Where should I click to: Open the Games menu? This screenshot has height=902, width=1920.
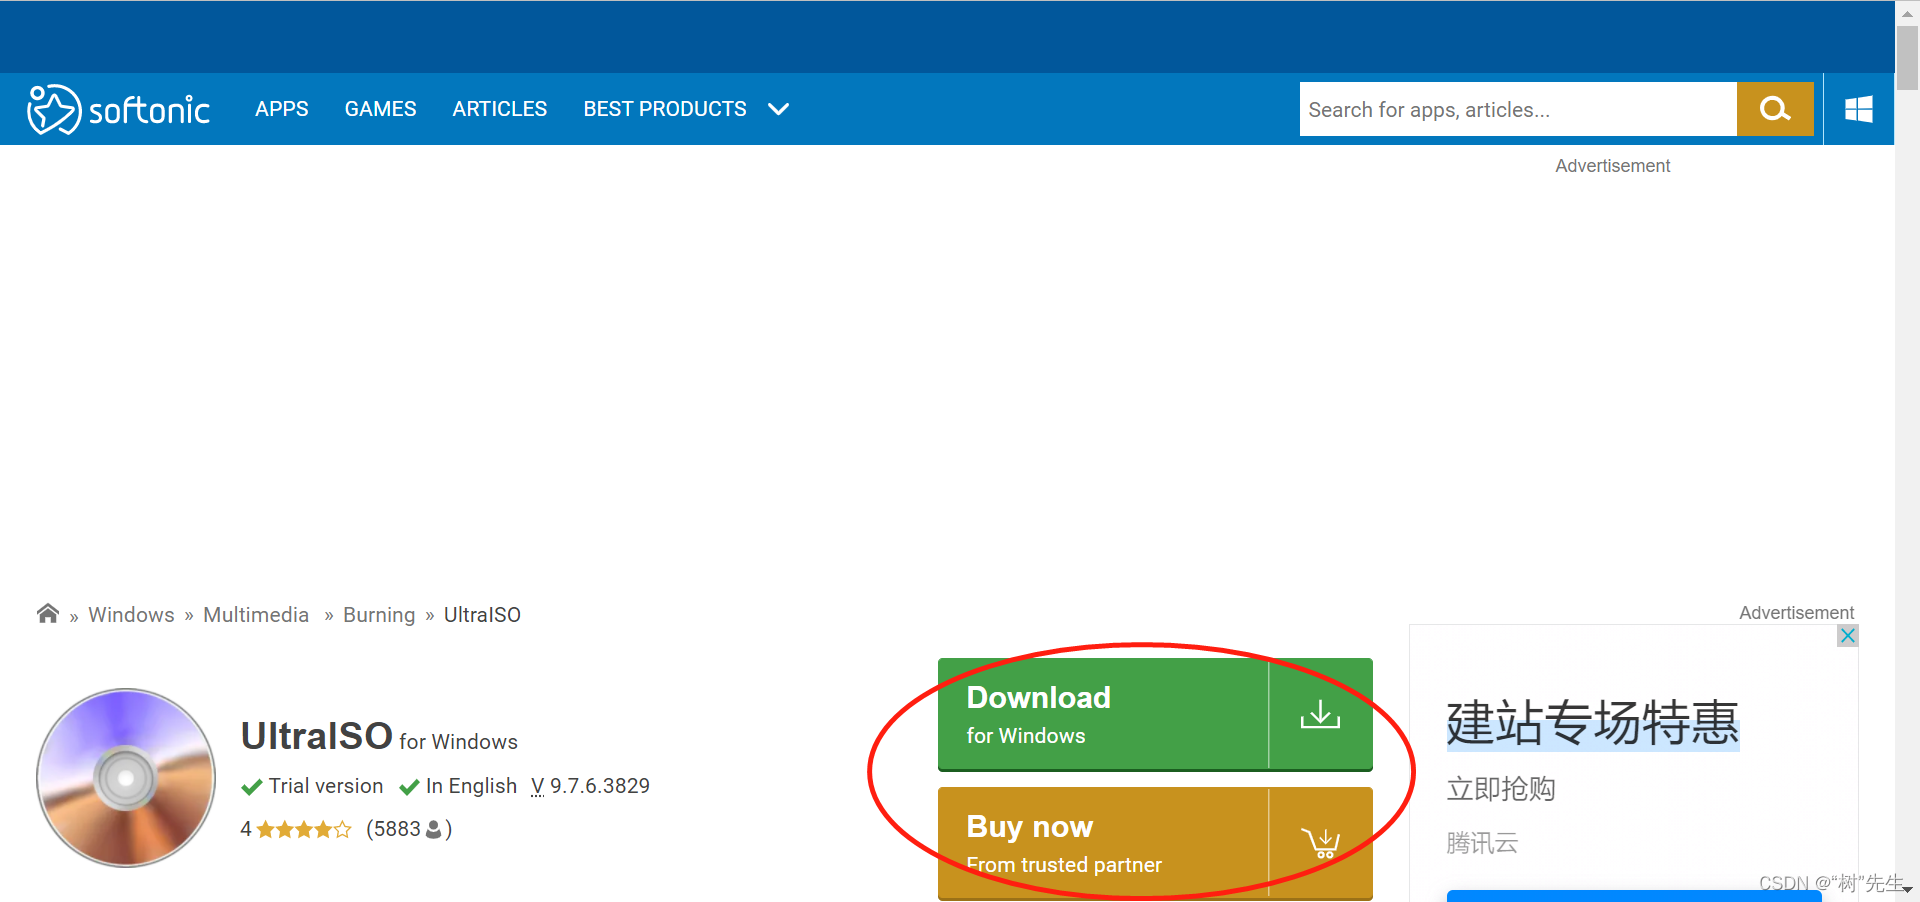380,109
